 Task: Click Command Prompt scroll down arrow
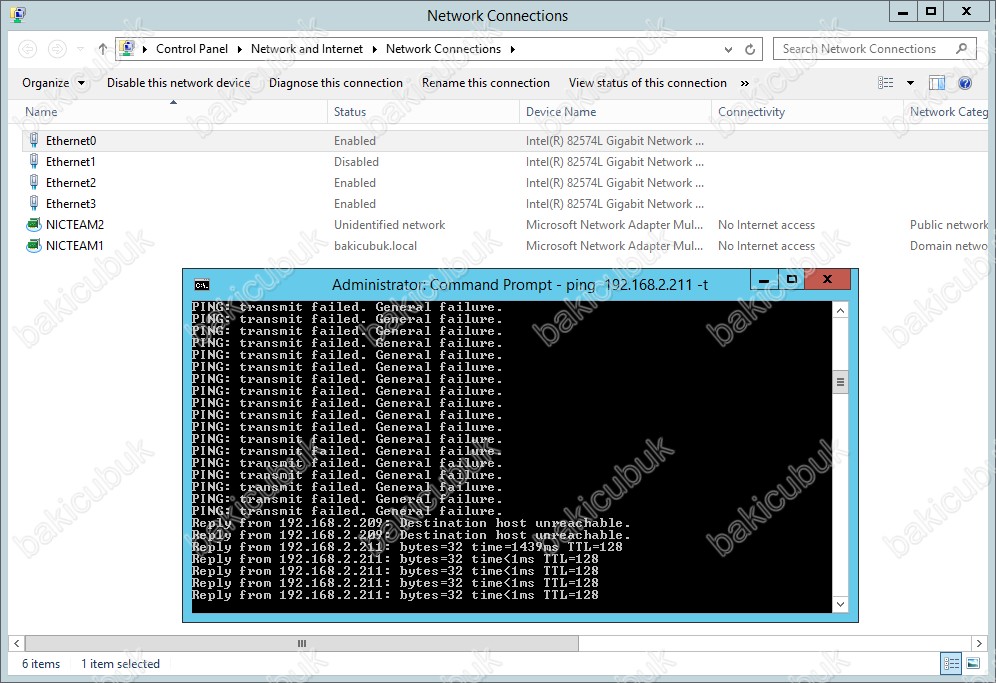point(840,604)
